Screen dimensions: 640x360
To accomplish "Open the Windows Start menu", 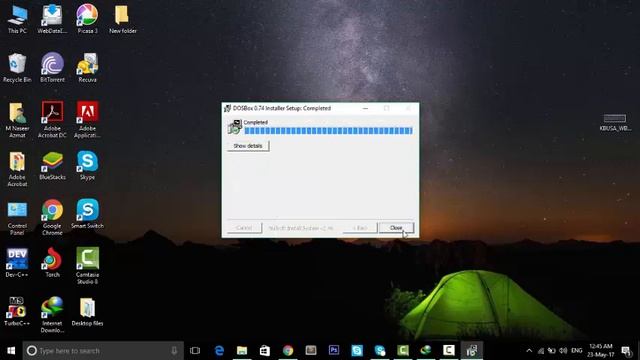I will pos(11,350).
